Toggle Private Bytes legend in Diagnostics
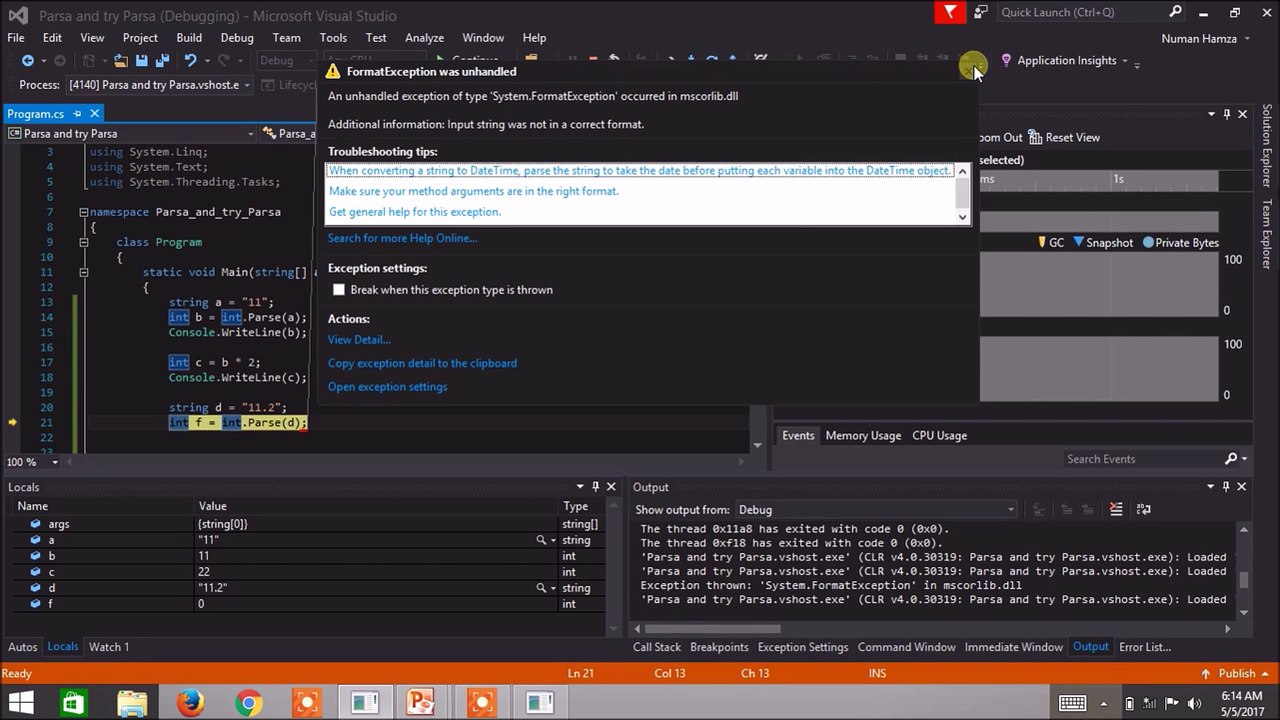The image size is (1280, 720). click(1147, 243)
